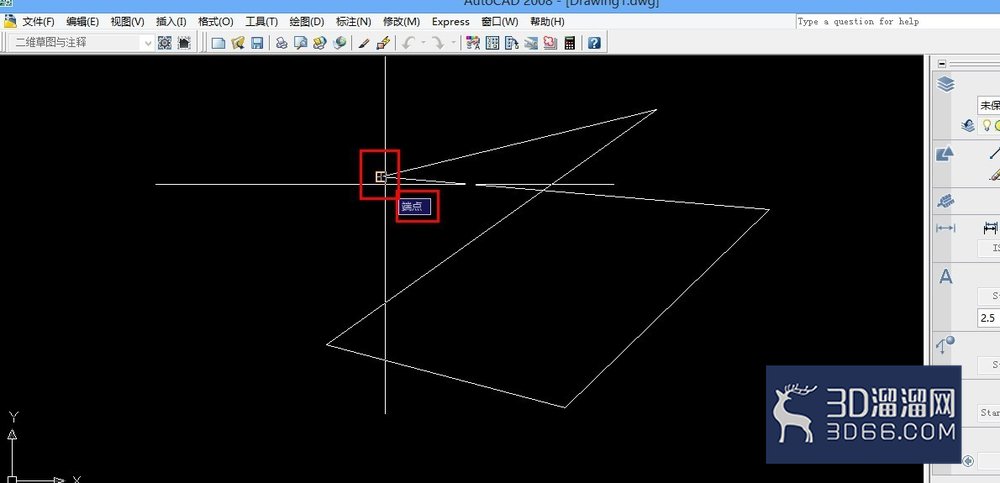The width and height of the screenshot is (1000, 483).
Task: Click the Layers panel icon in dashboard
Action: pos(946,84)
